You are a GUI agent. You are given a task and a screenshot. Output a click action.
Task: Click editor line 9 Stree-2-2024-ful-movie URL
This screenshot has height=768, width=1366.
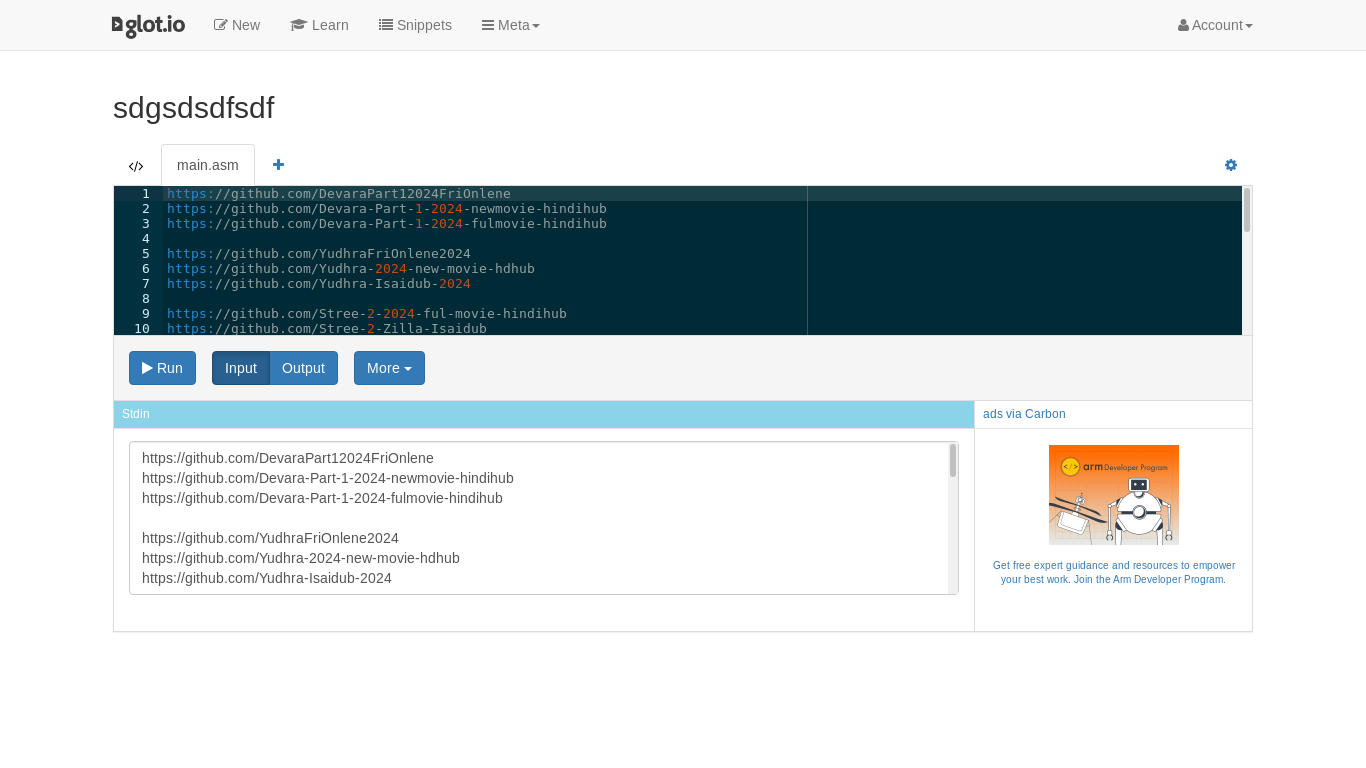pyautogui.click(x=367, y=314)
